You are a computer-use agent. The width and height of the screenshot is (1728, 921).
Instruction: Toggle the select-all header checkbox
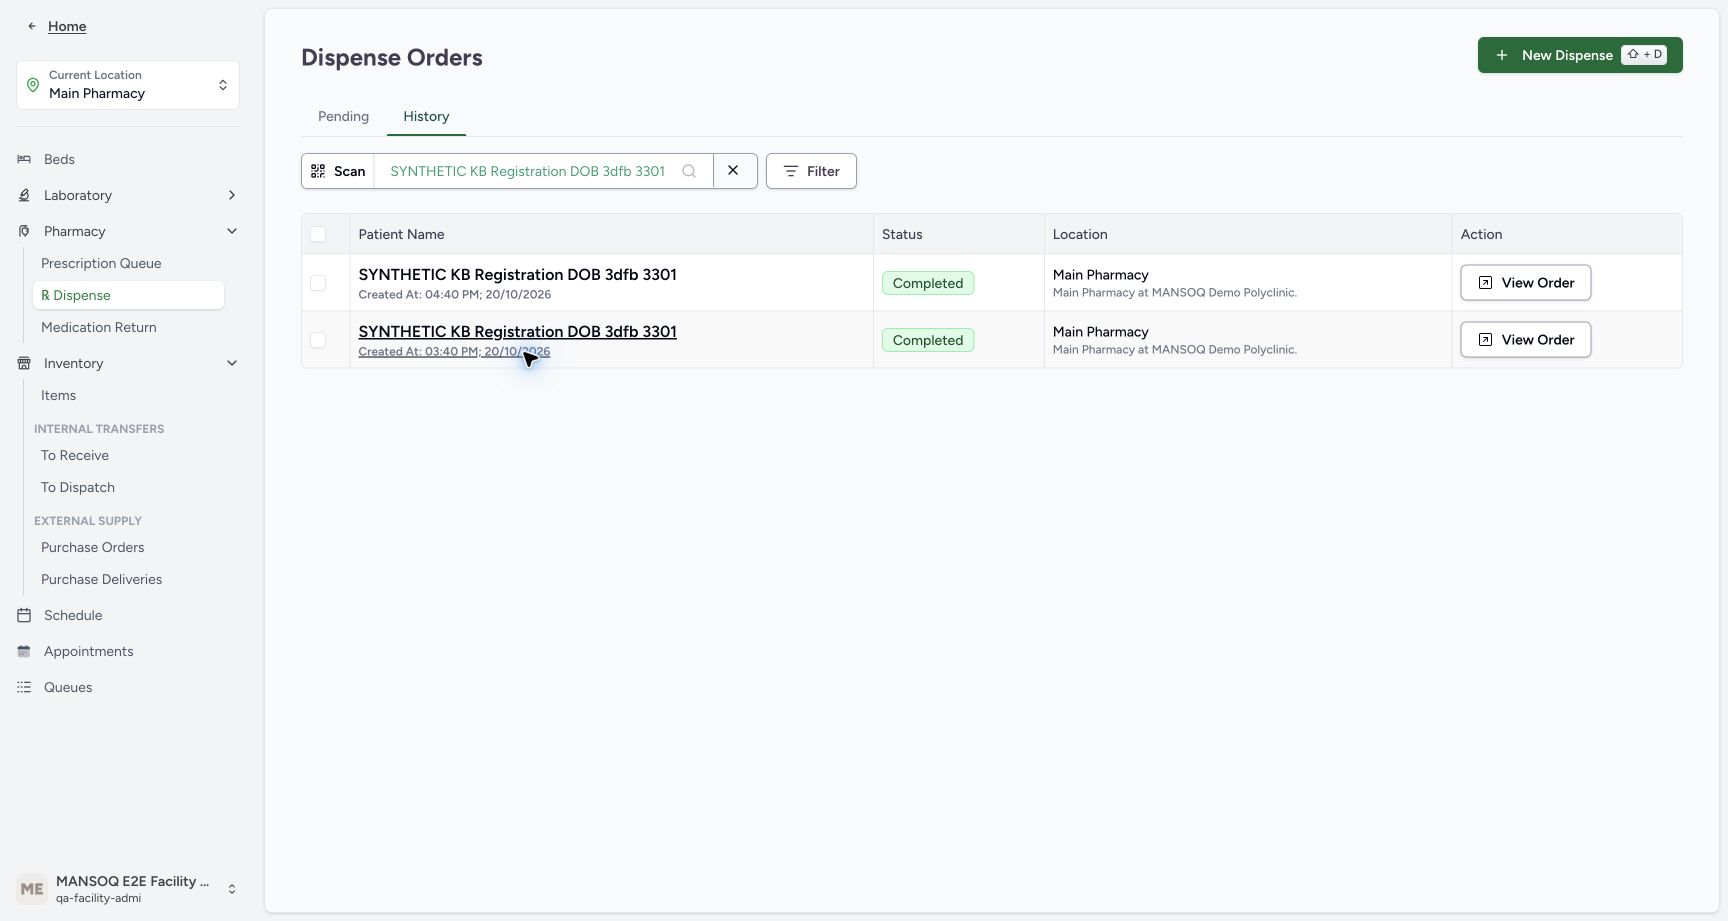tap(318, 234)
